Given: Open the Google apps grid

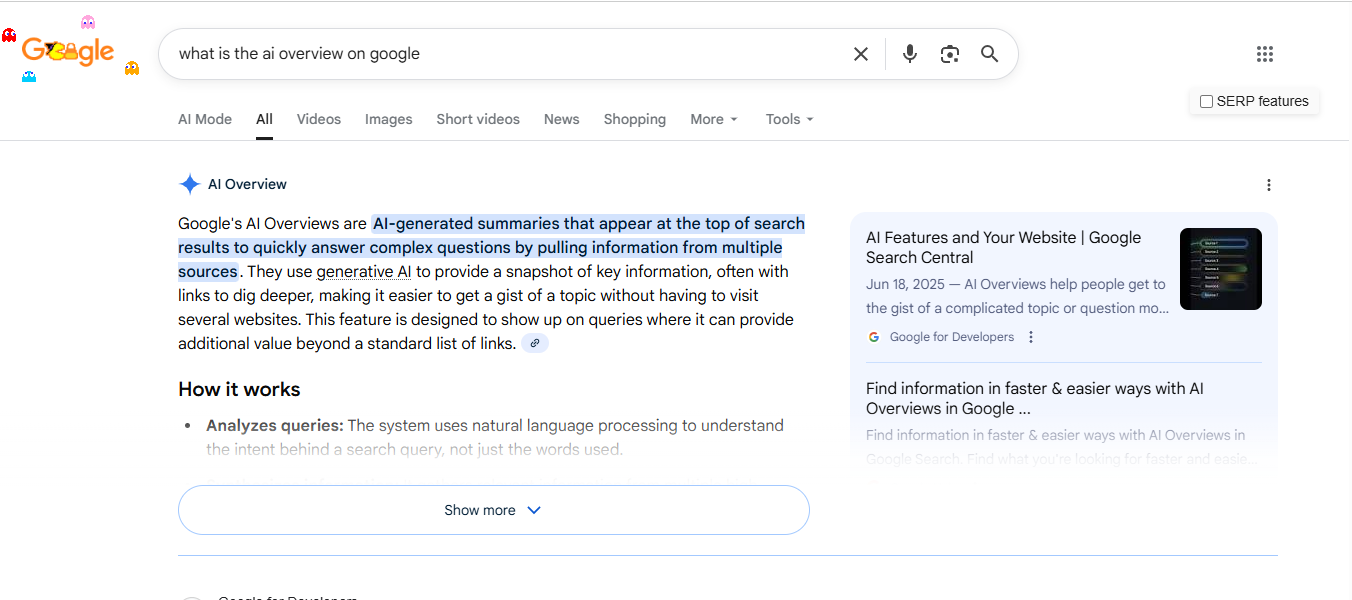Looking at the screenshot, I should coord(1264,54).
